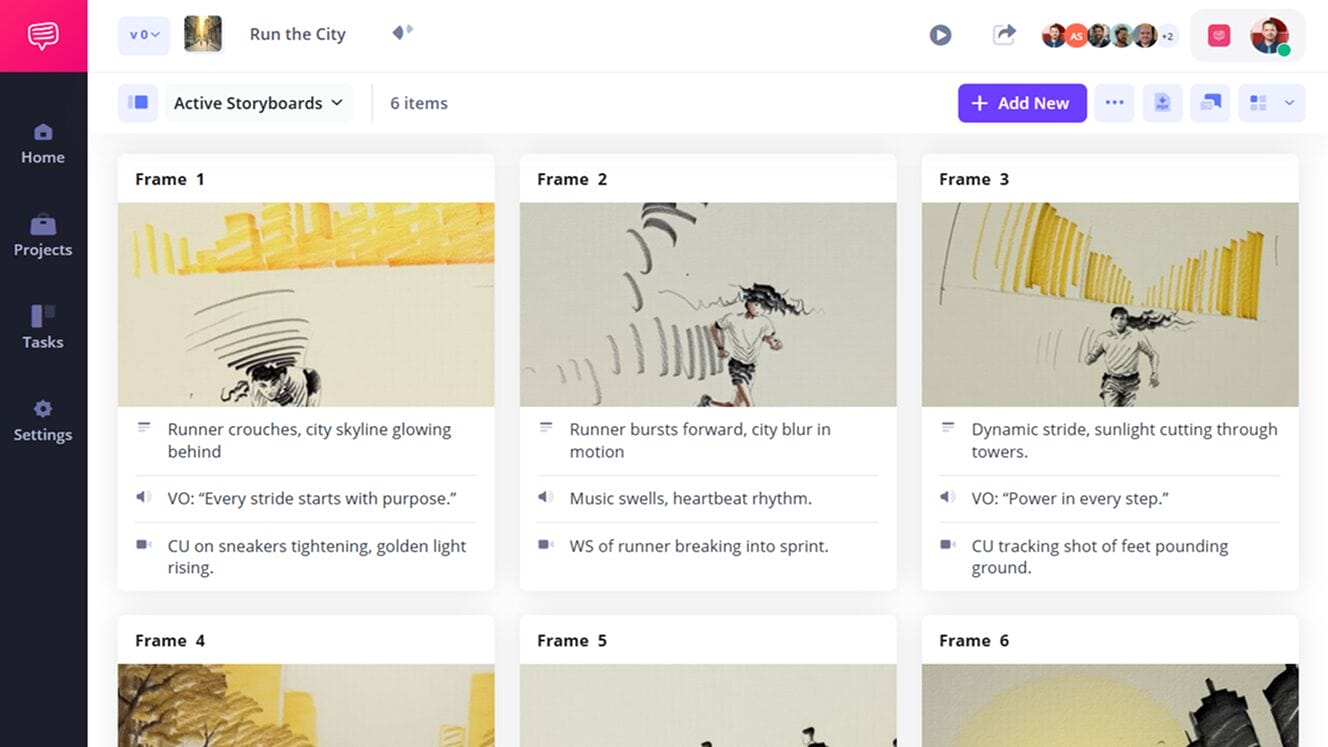Open the v0 version dropdown
The image size is (1328, 747).
tap(144, 35)
